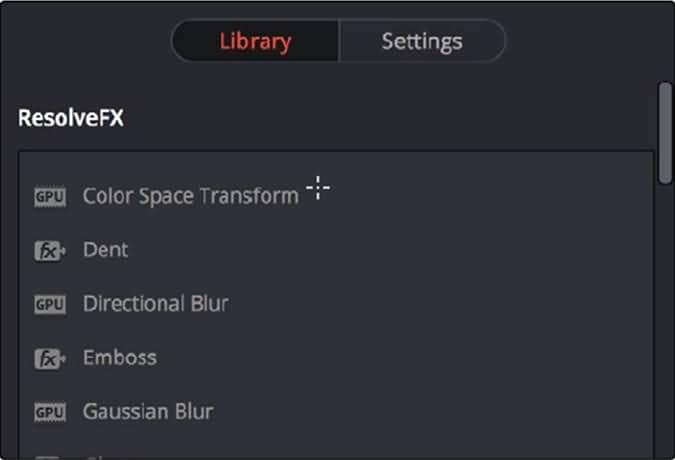Click the GPU icon beside Gaussian Blur
Screen dimensions: 675x460
coord(49,412)
